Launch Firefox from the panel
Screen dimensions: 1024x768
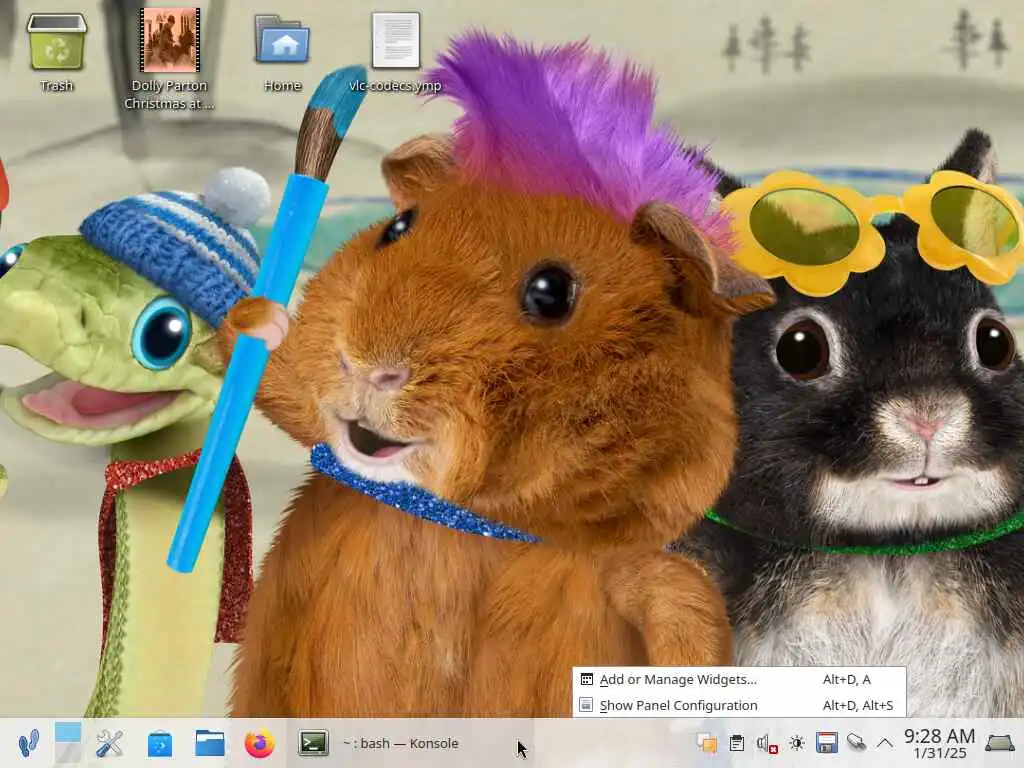pos(260,743)
